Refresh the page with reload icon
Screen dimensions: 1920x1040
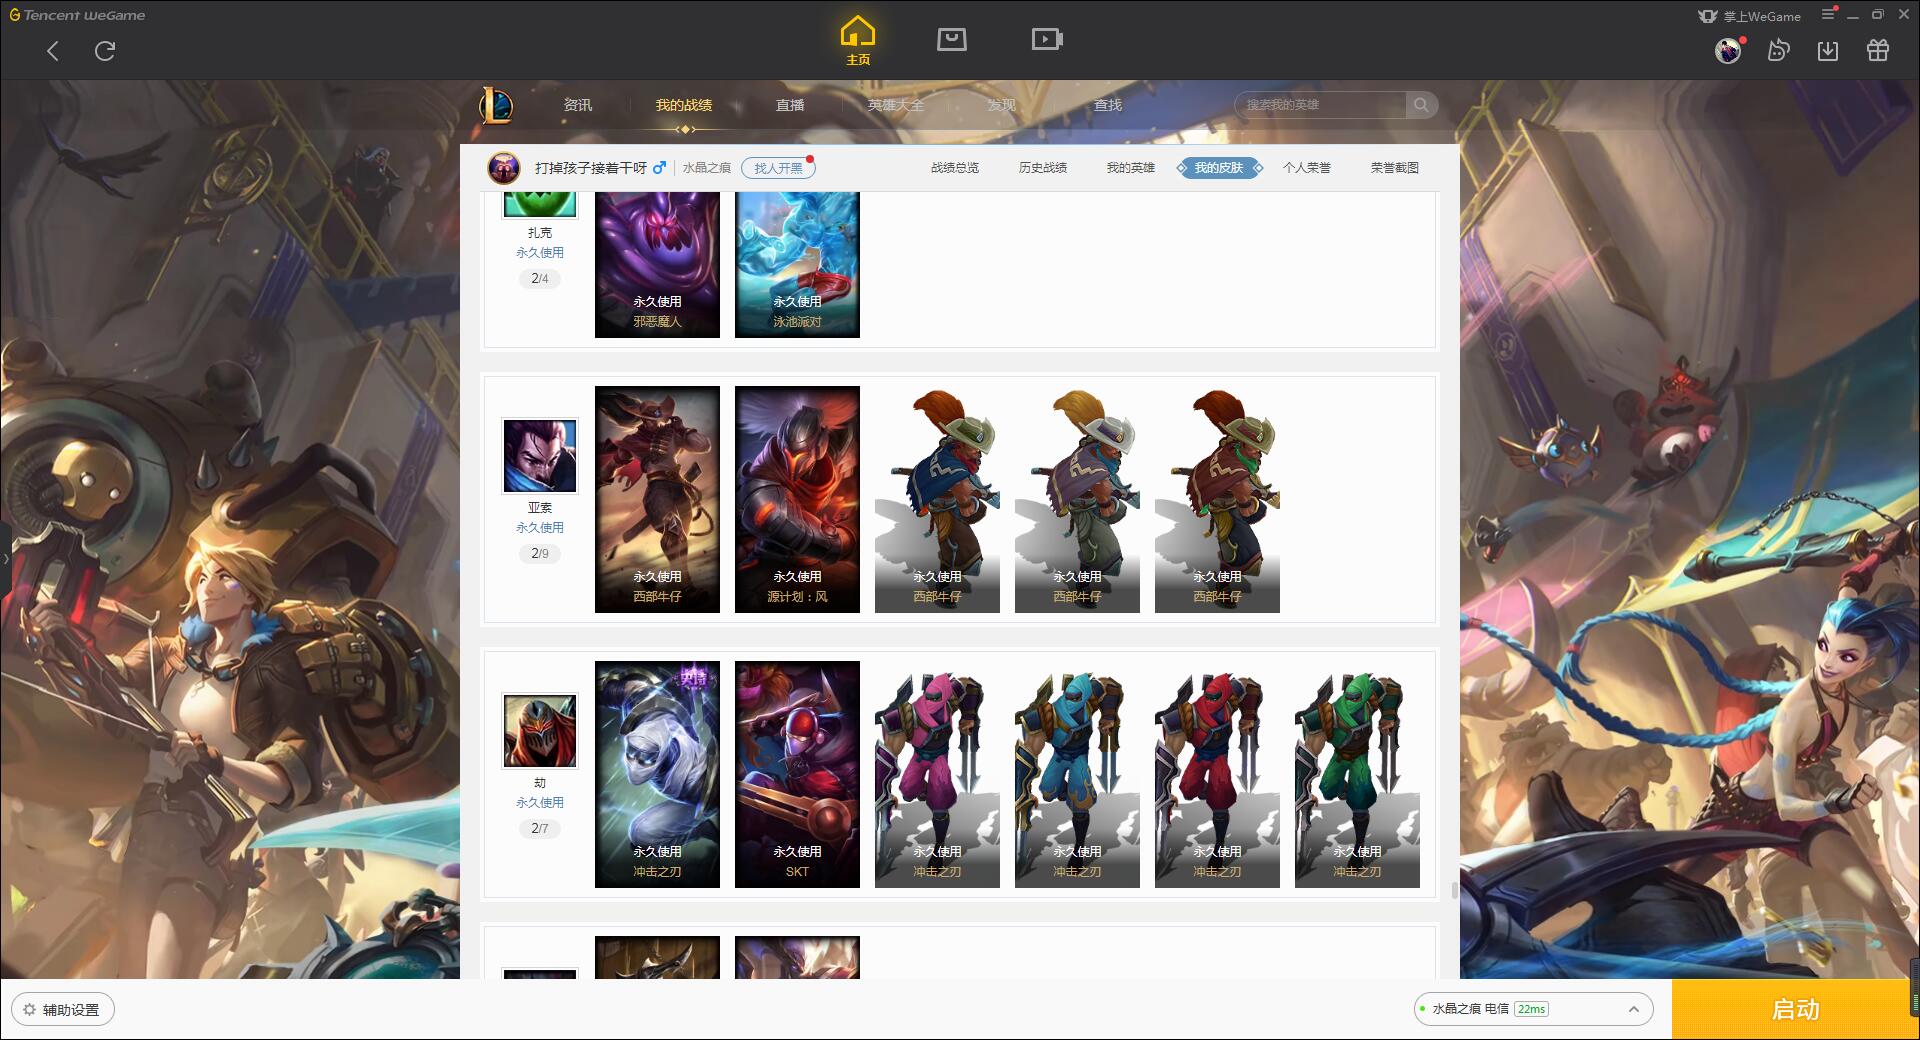pos(105,51)
